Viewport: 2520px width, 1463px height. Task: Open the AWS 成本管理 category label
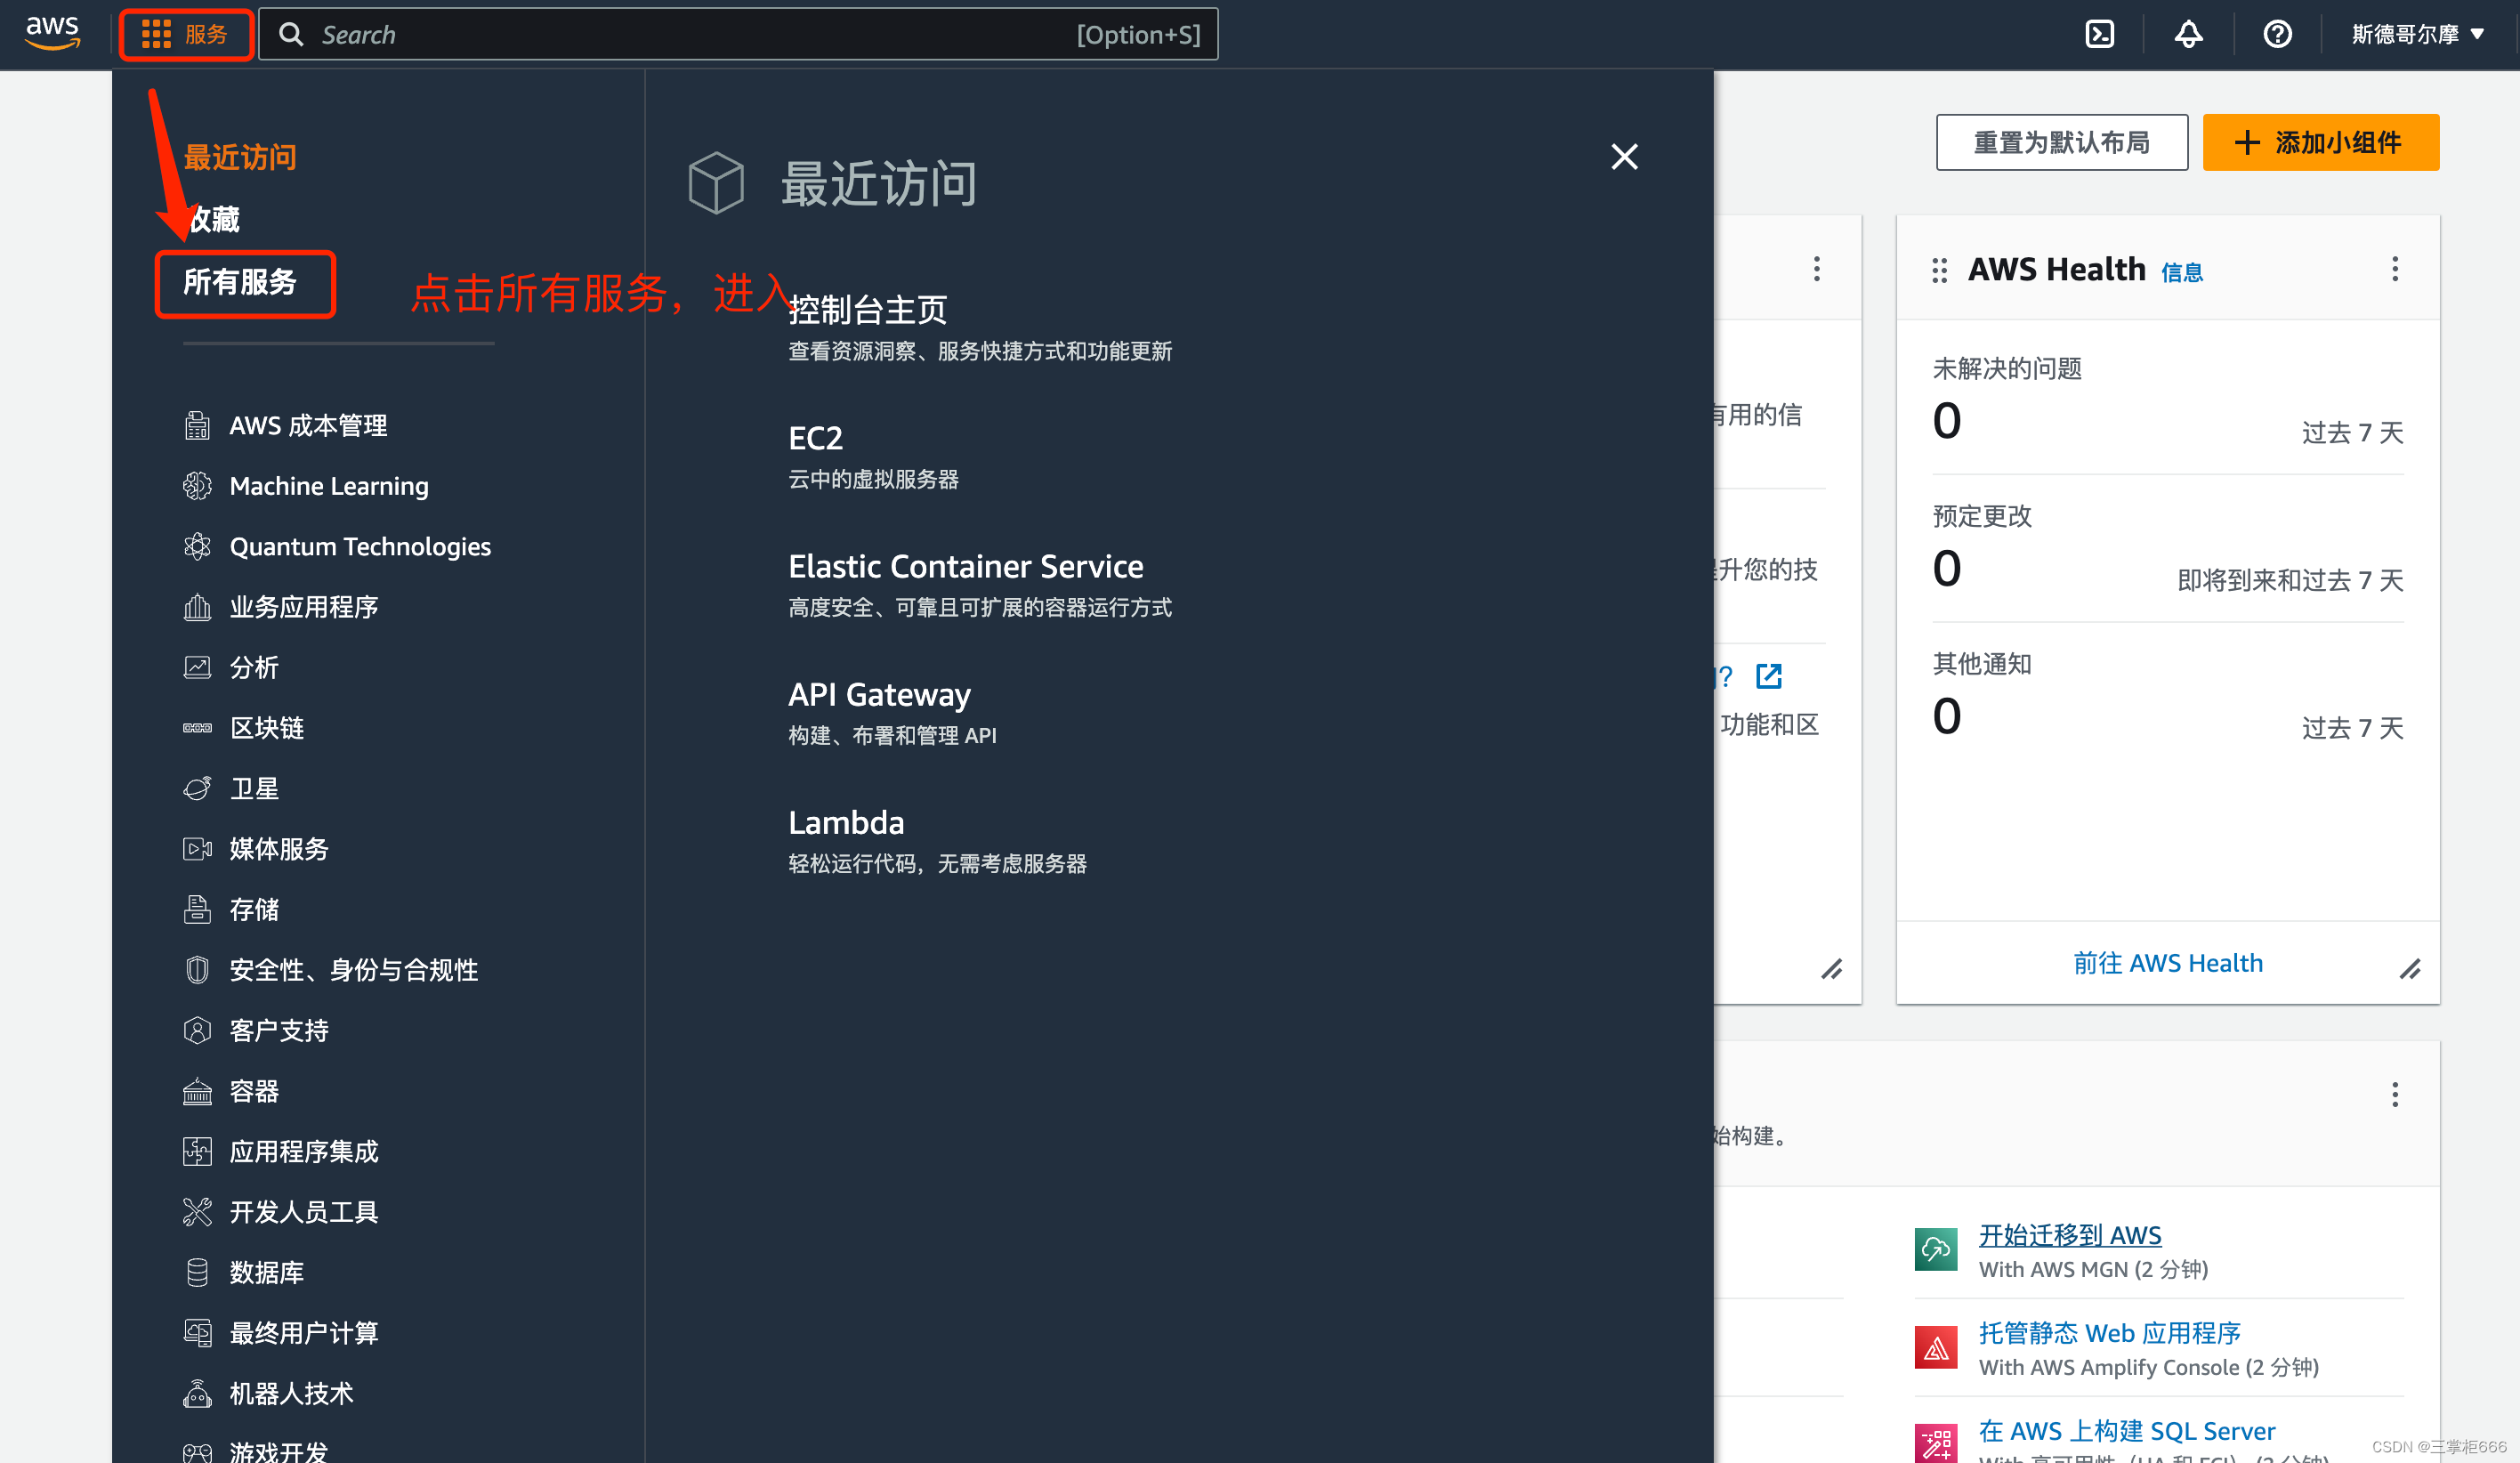click(x=308, y=425)
